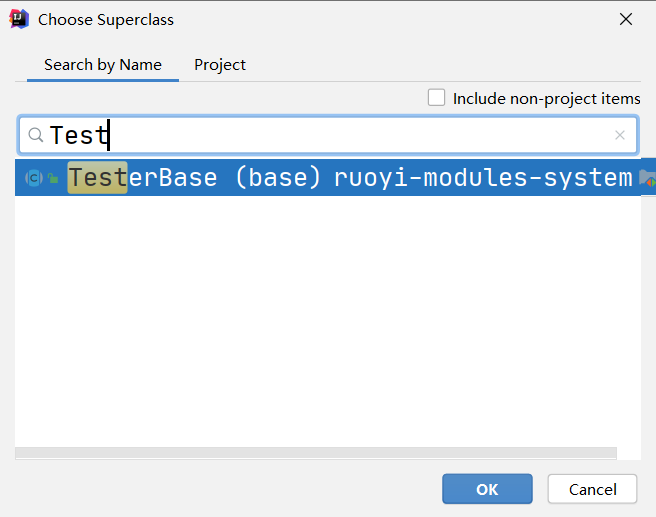Cancel the superclass selection
The width and height of the screenshot is (656, 517).
[x=592, y=489]
